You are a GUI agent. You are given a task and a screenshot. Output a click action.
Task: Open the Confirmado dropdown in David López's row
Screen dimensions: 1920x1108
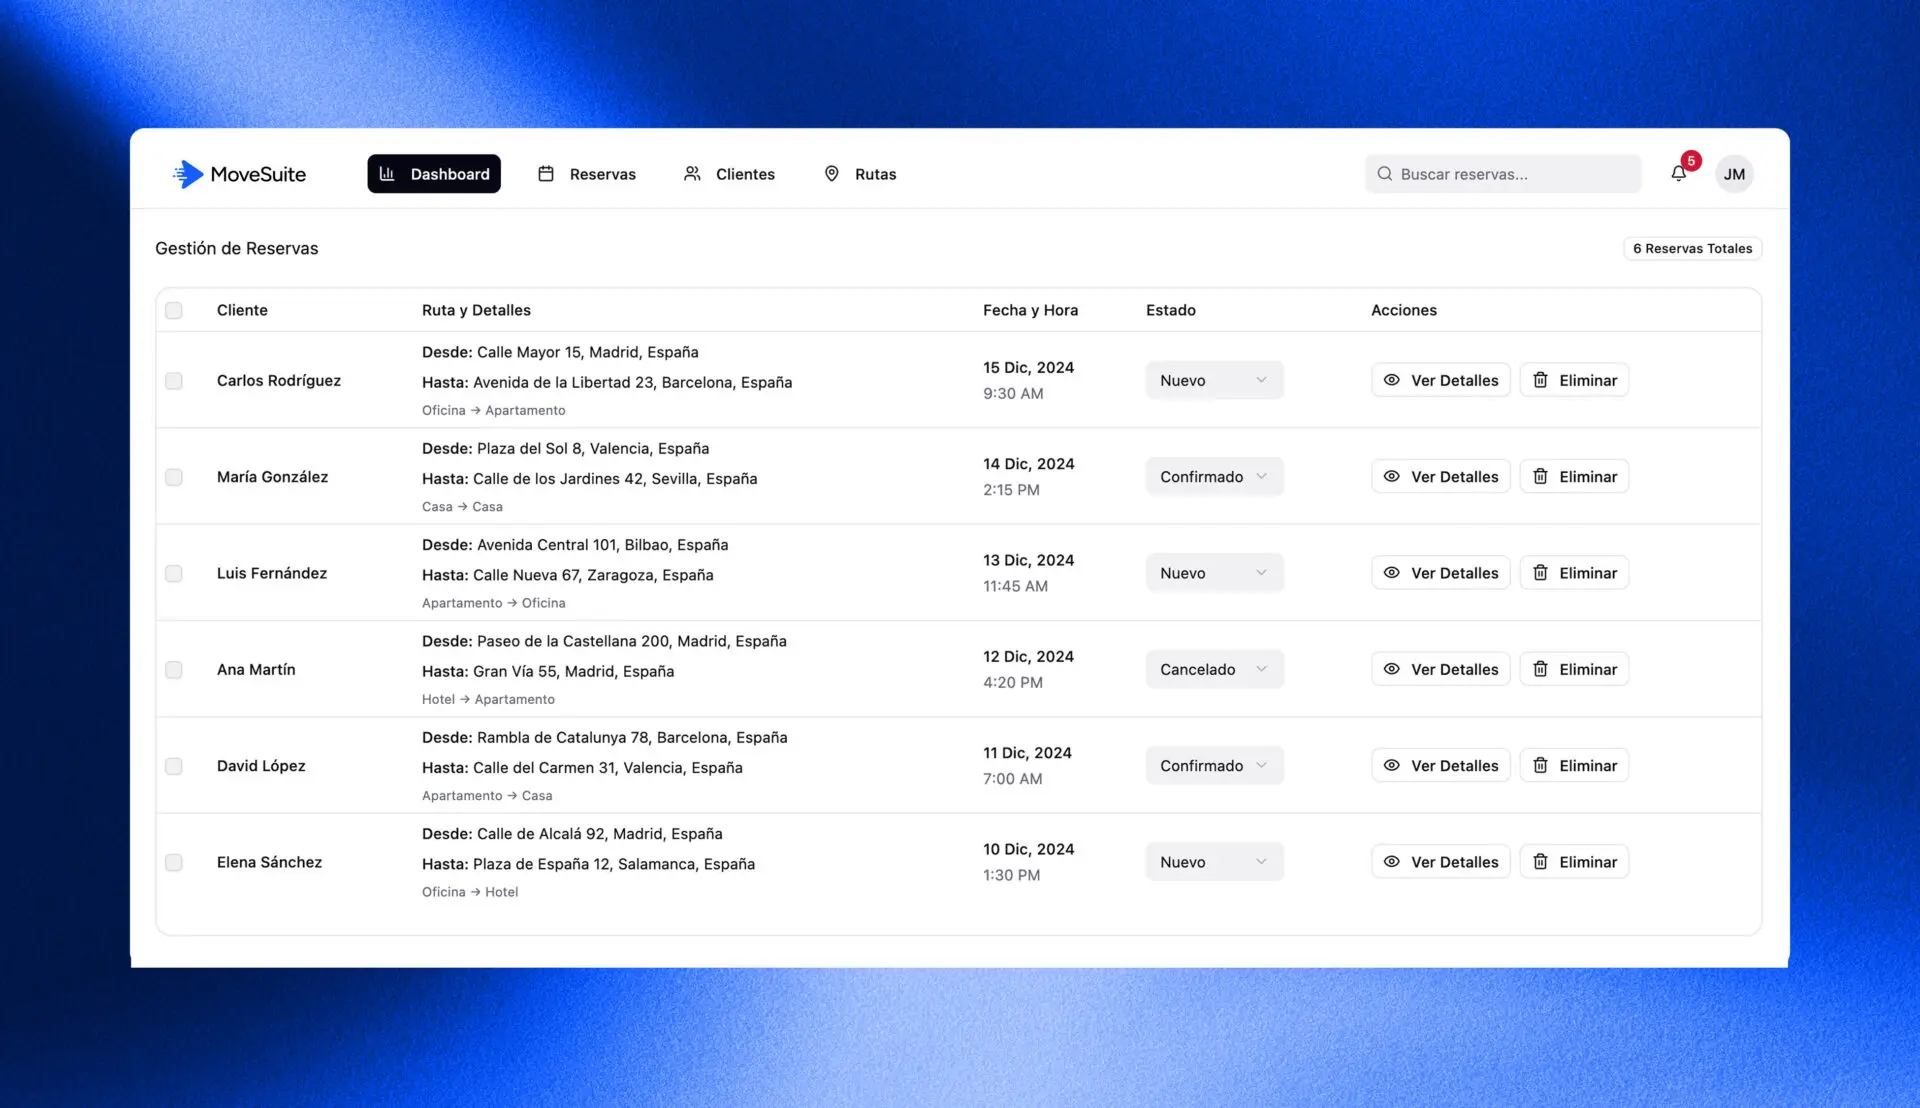click(1214, 766)
